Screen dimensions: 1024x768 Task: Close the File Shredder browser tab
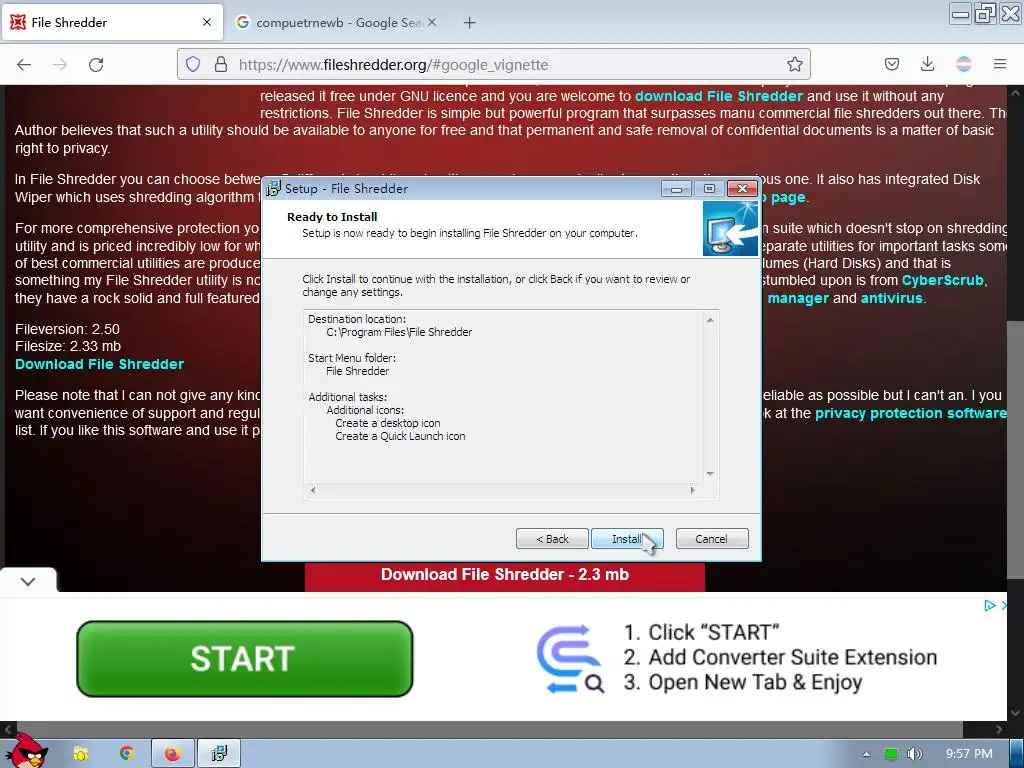pyautogui.click(x=207, y=22)
